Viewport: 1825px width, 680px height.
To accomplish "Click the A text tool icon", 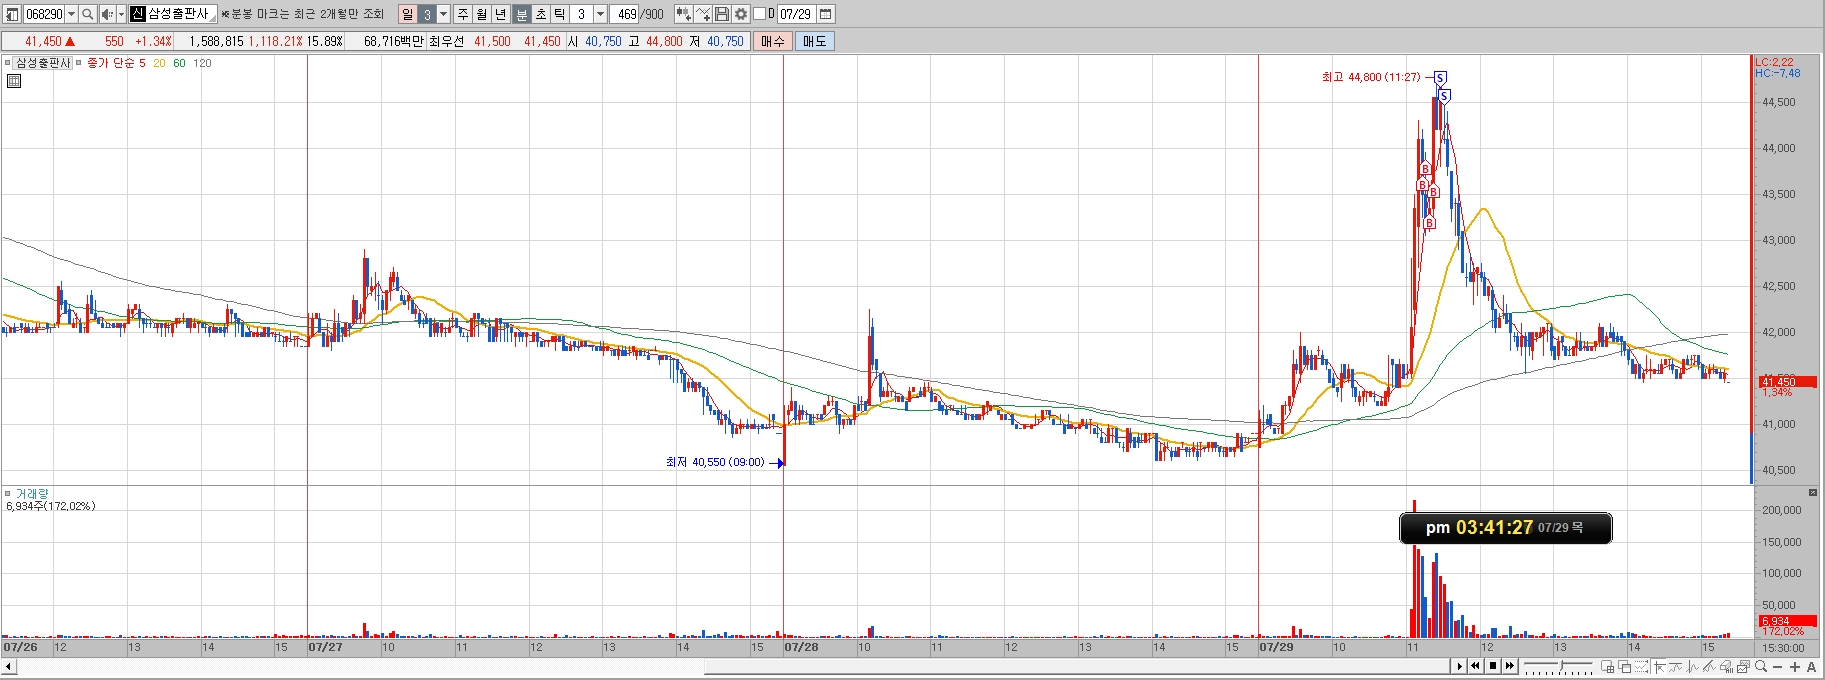I will click(1811, 666).
